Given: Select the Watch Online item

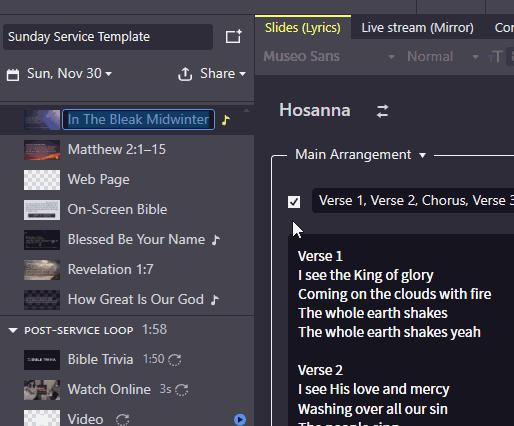Looking at the screenshot, I should click(x=127, y=390).
